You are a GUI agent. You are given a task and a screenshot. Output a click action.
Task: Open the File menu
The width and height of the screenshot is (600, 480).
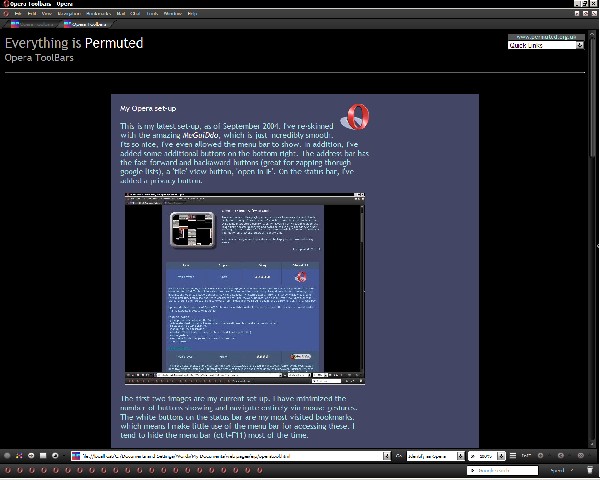18,14
